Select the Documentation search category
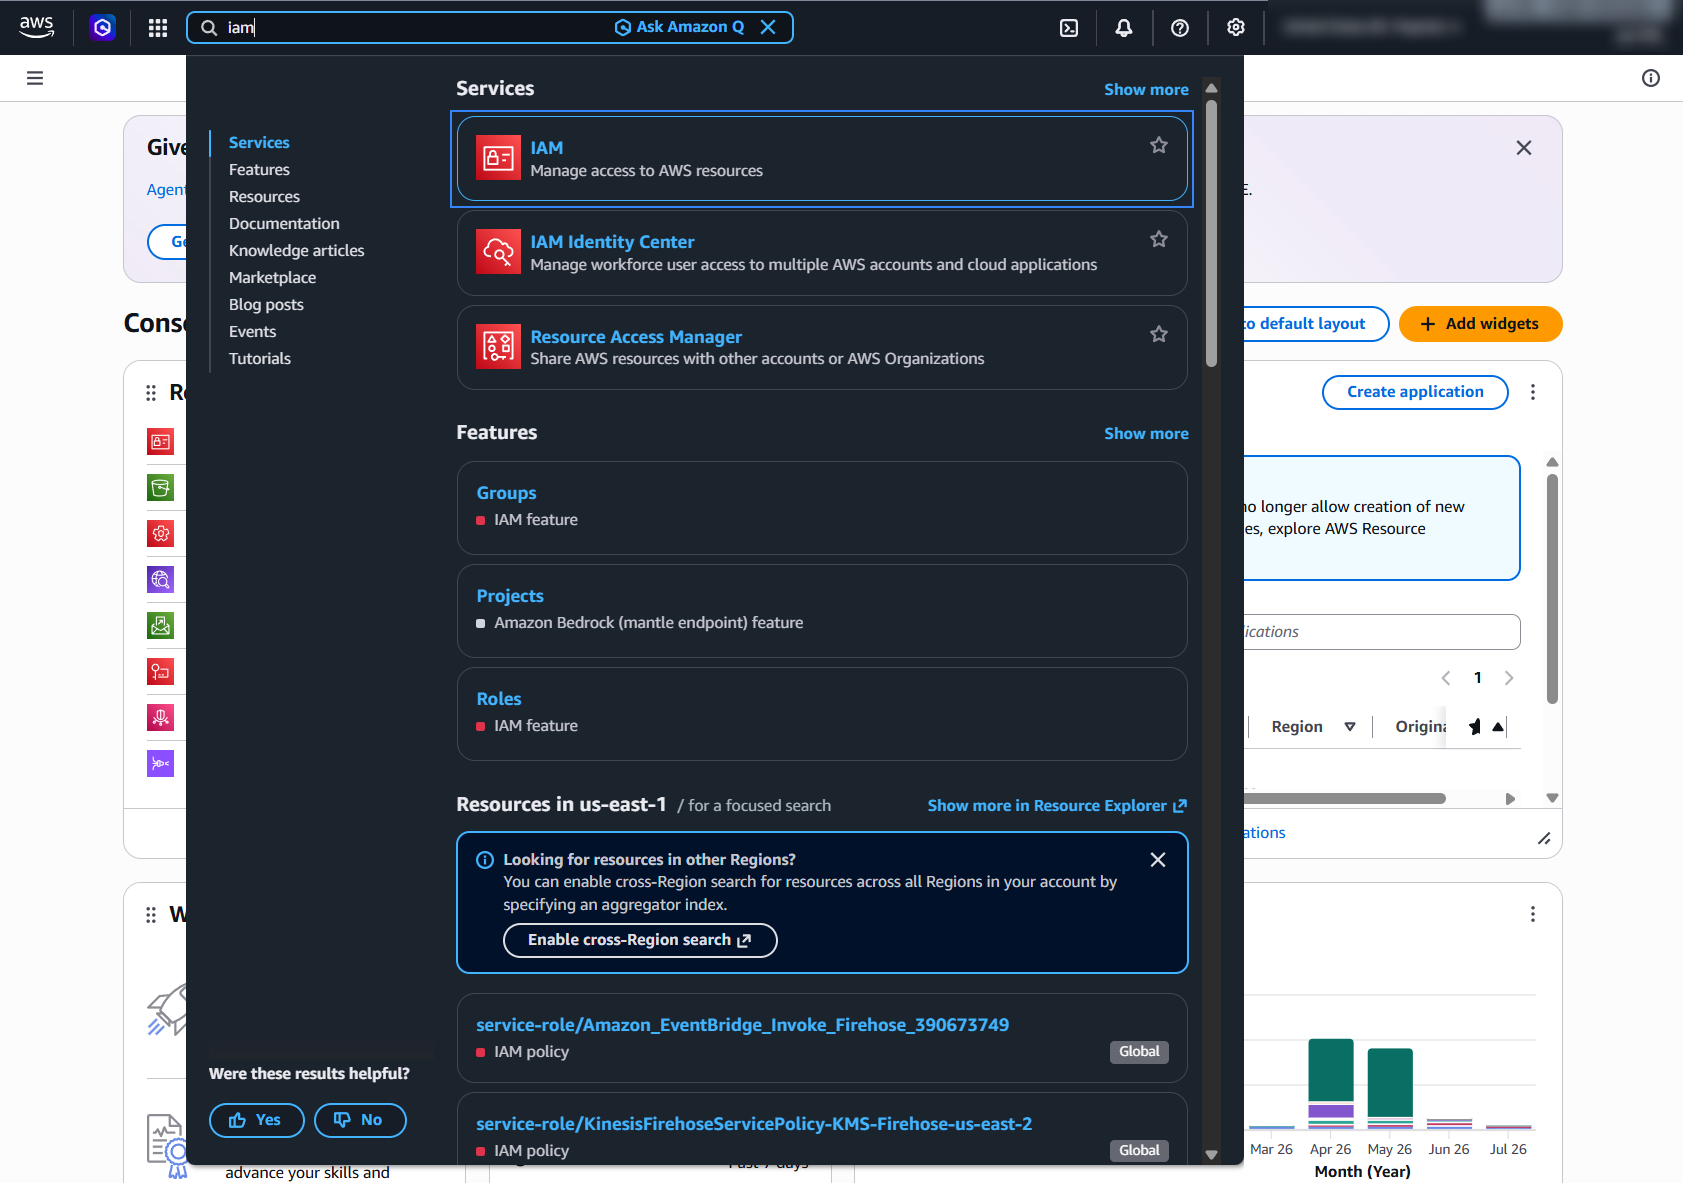This screenshot has height=1183, width=1683. coord(284,224)
